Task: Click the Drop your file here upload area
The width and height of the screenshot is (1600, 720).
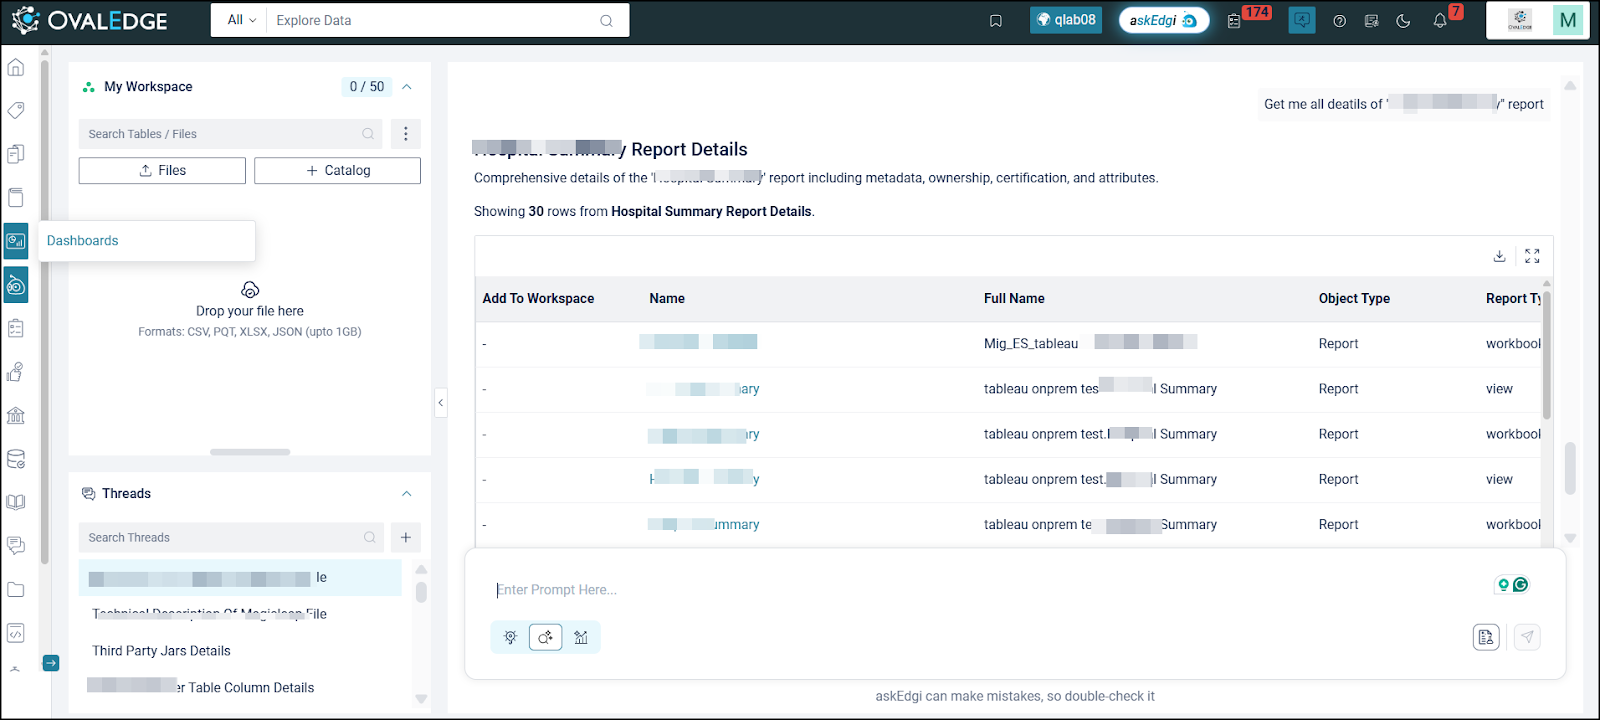Action: (x=250, y=310)
